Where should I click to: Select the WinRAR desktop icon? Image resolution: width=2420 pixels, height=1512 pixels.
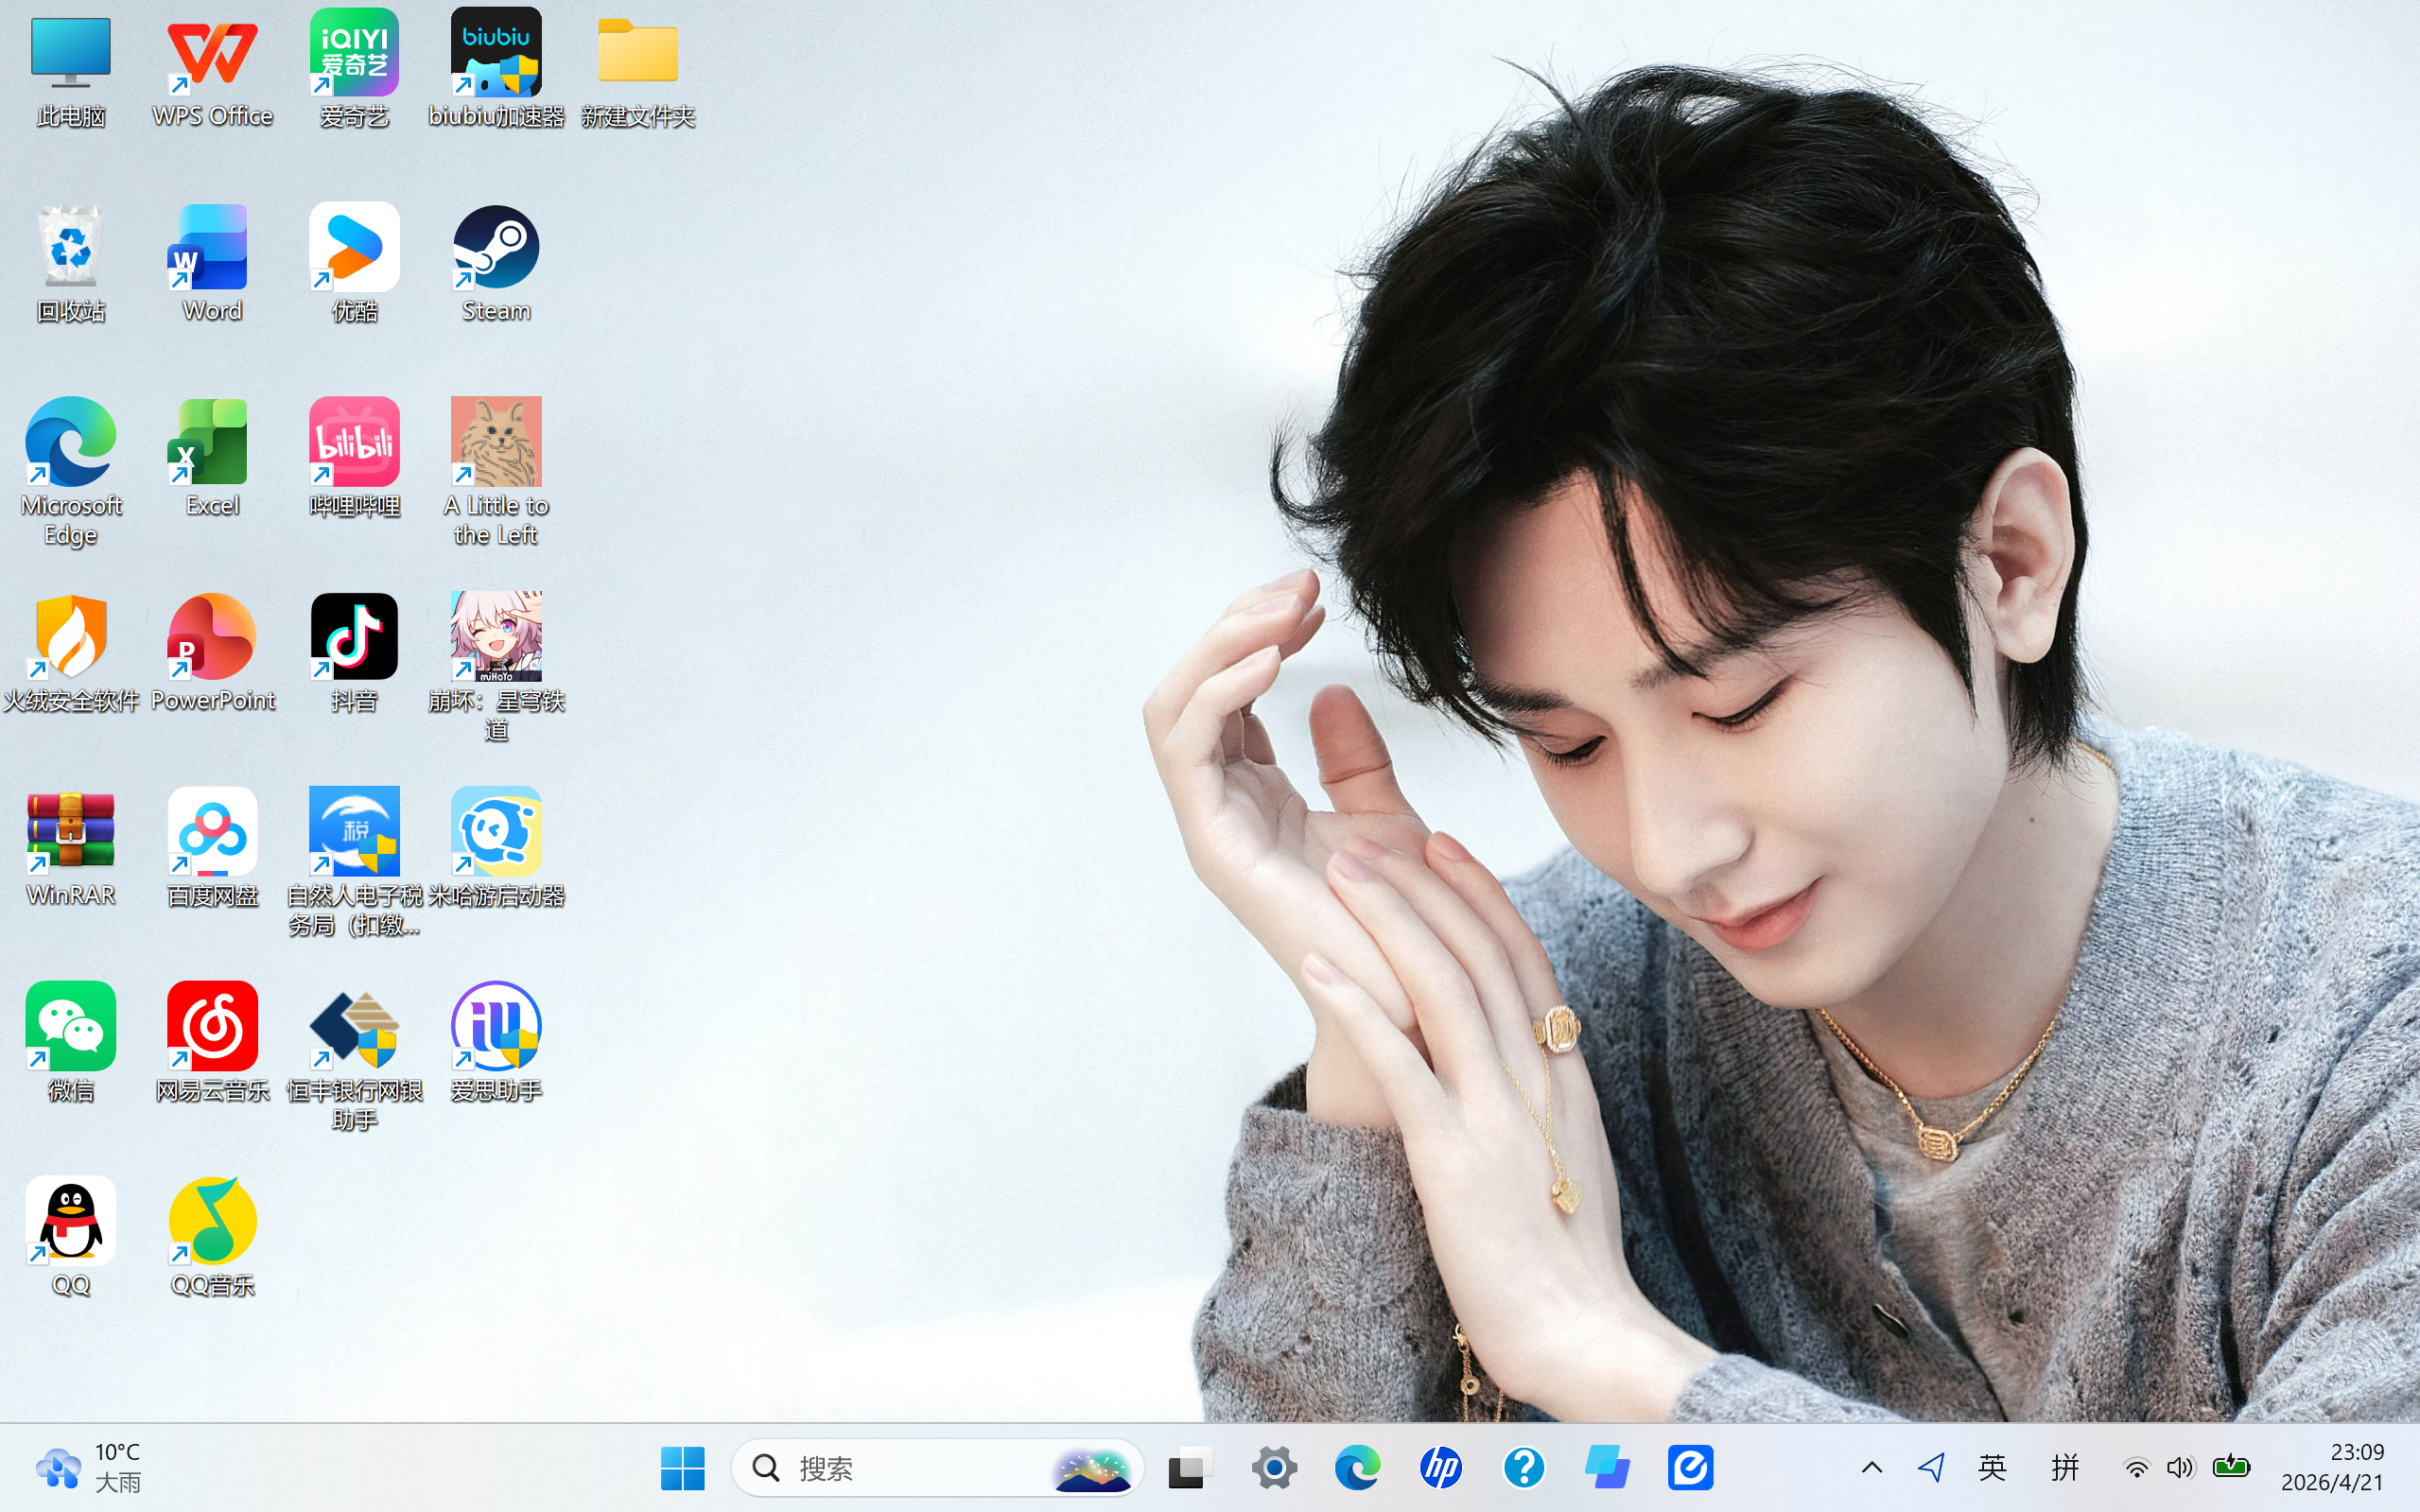pyautogui.click(x=70, y=832)
